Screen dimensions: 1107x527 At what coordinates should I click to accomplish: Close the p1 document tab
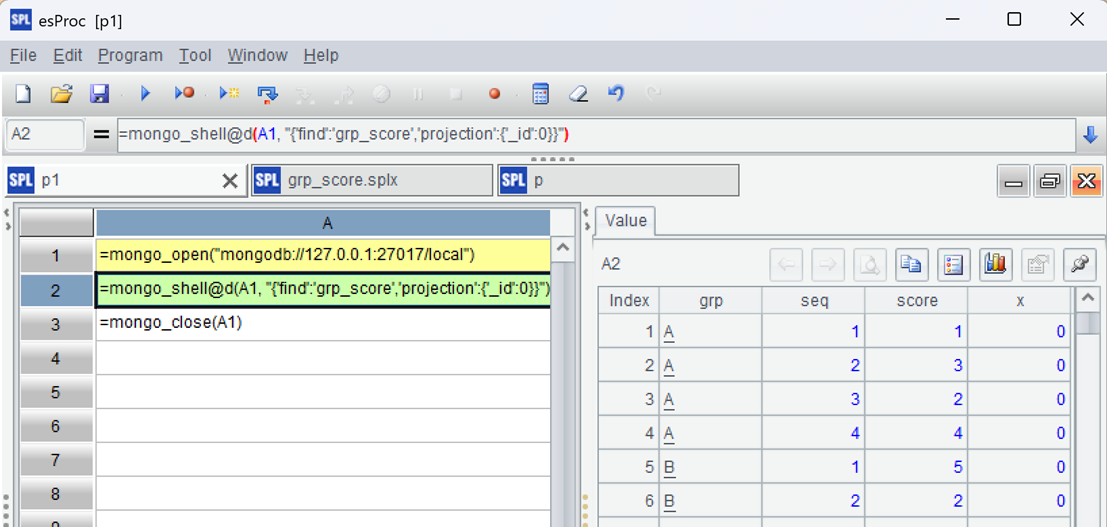(229, 181)
